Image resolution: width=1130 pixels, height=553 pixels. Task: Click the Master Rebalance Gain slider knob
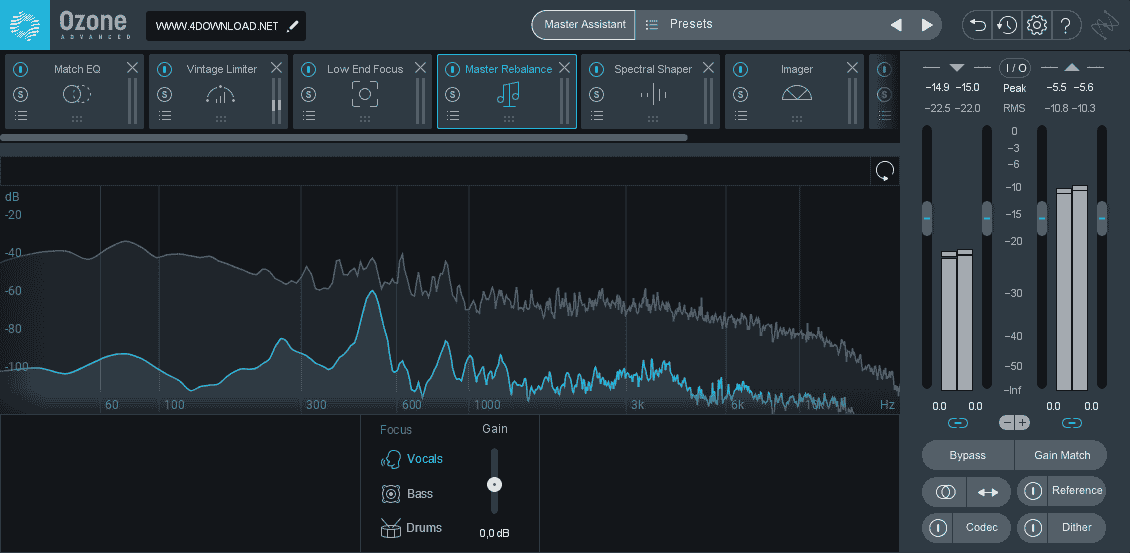pos(494,485)
